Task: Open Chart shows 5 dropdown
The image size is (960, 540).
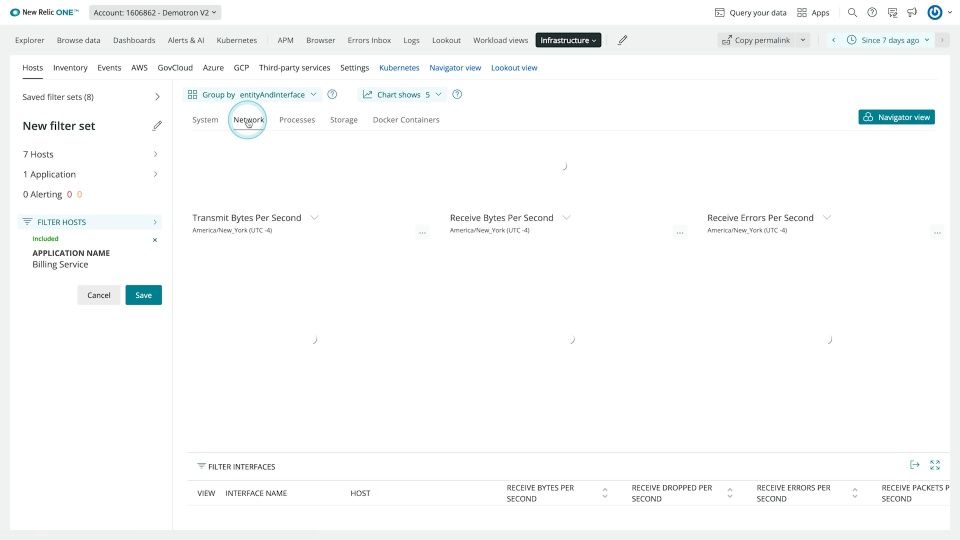Action: click(402, 94)
